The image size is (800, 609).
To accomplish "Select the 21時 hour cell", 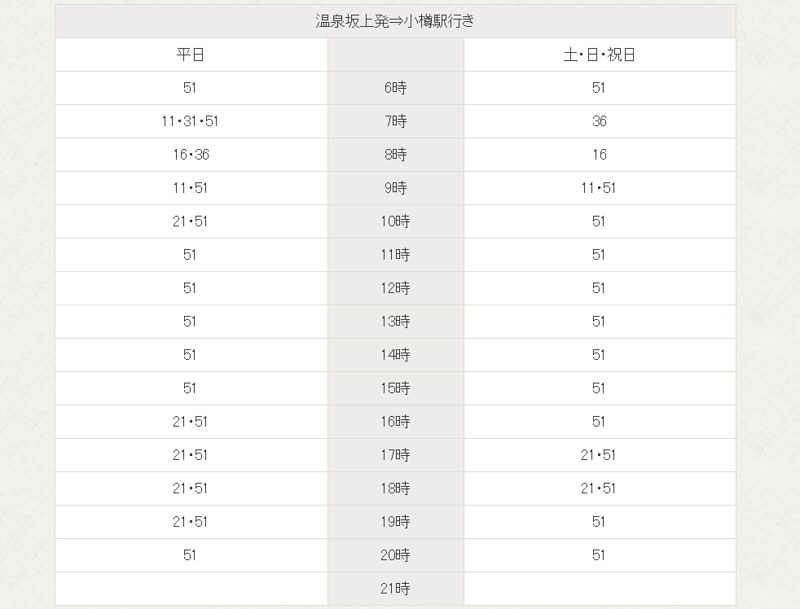I will pos(396,588).
